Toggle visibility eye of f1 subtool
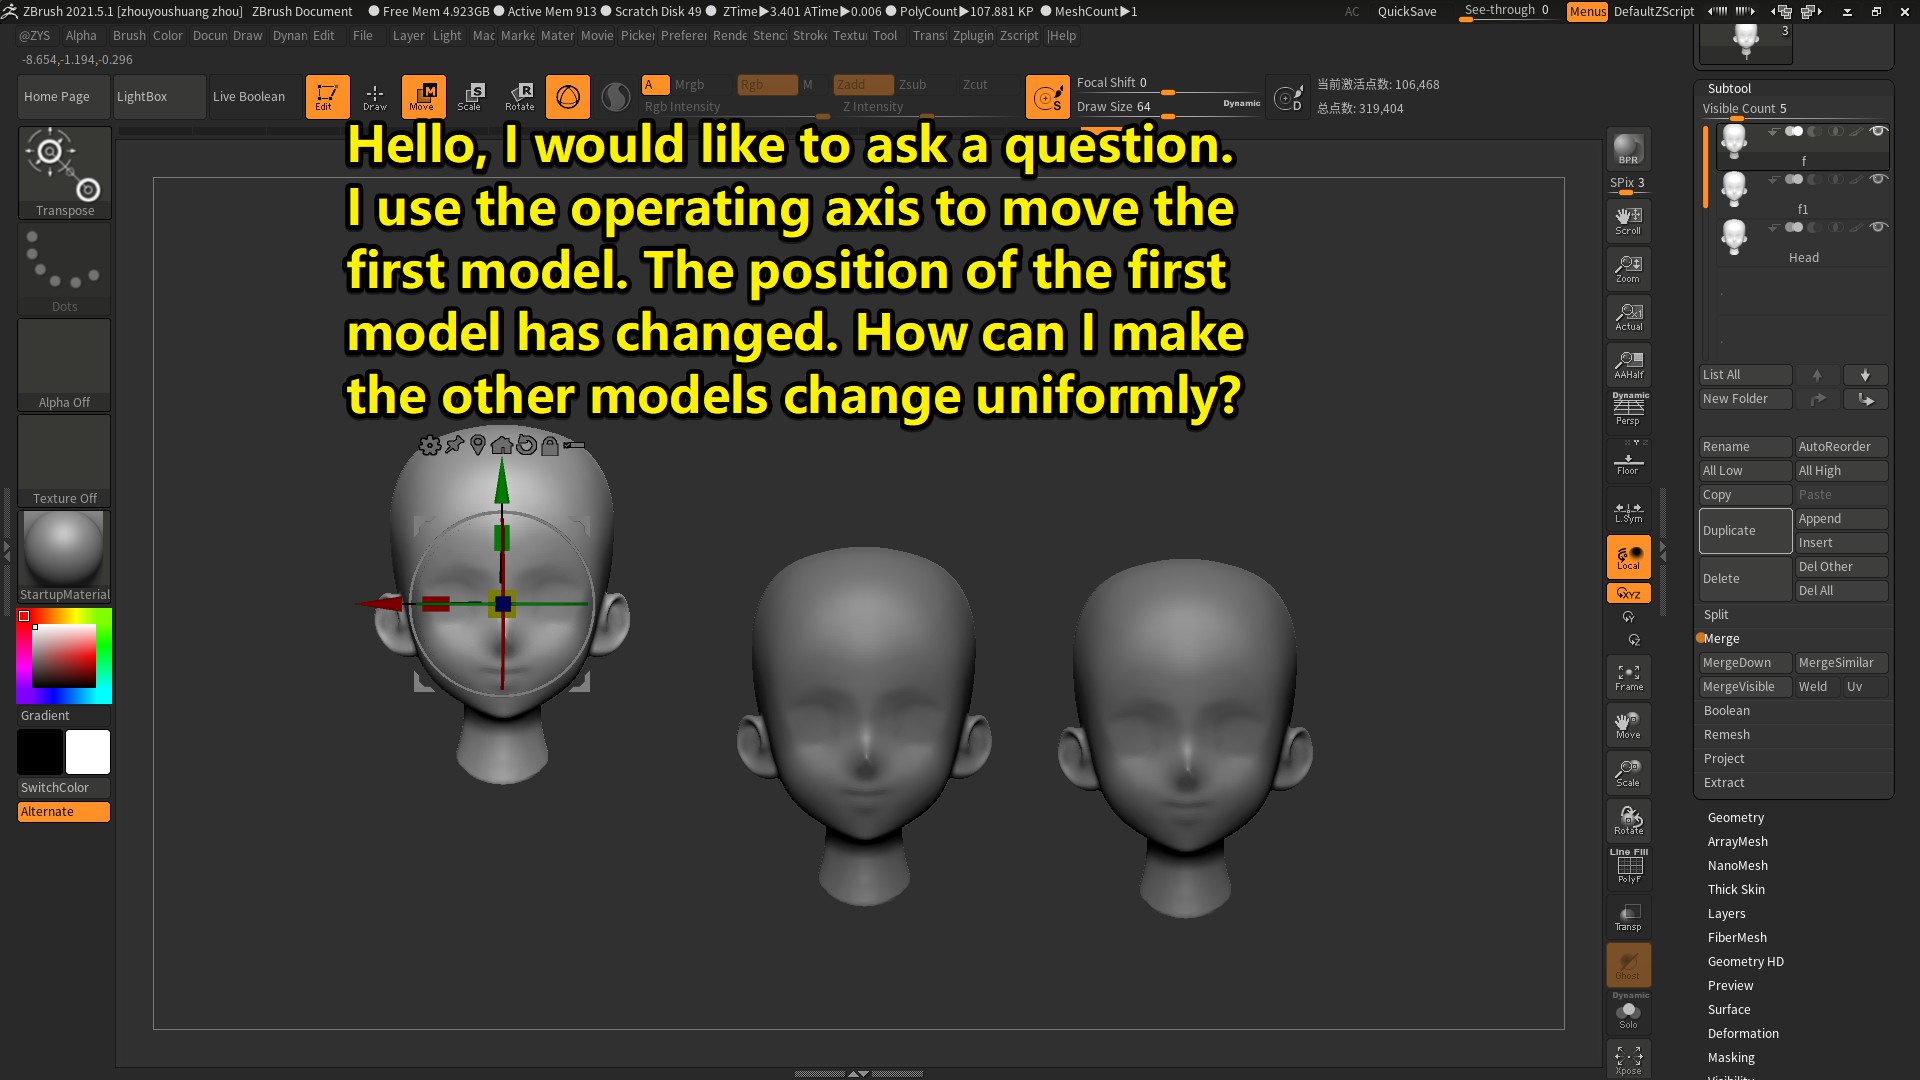The height and width of the screenshot is (1080, 1920). click(x=1878, y=180)
